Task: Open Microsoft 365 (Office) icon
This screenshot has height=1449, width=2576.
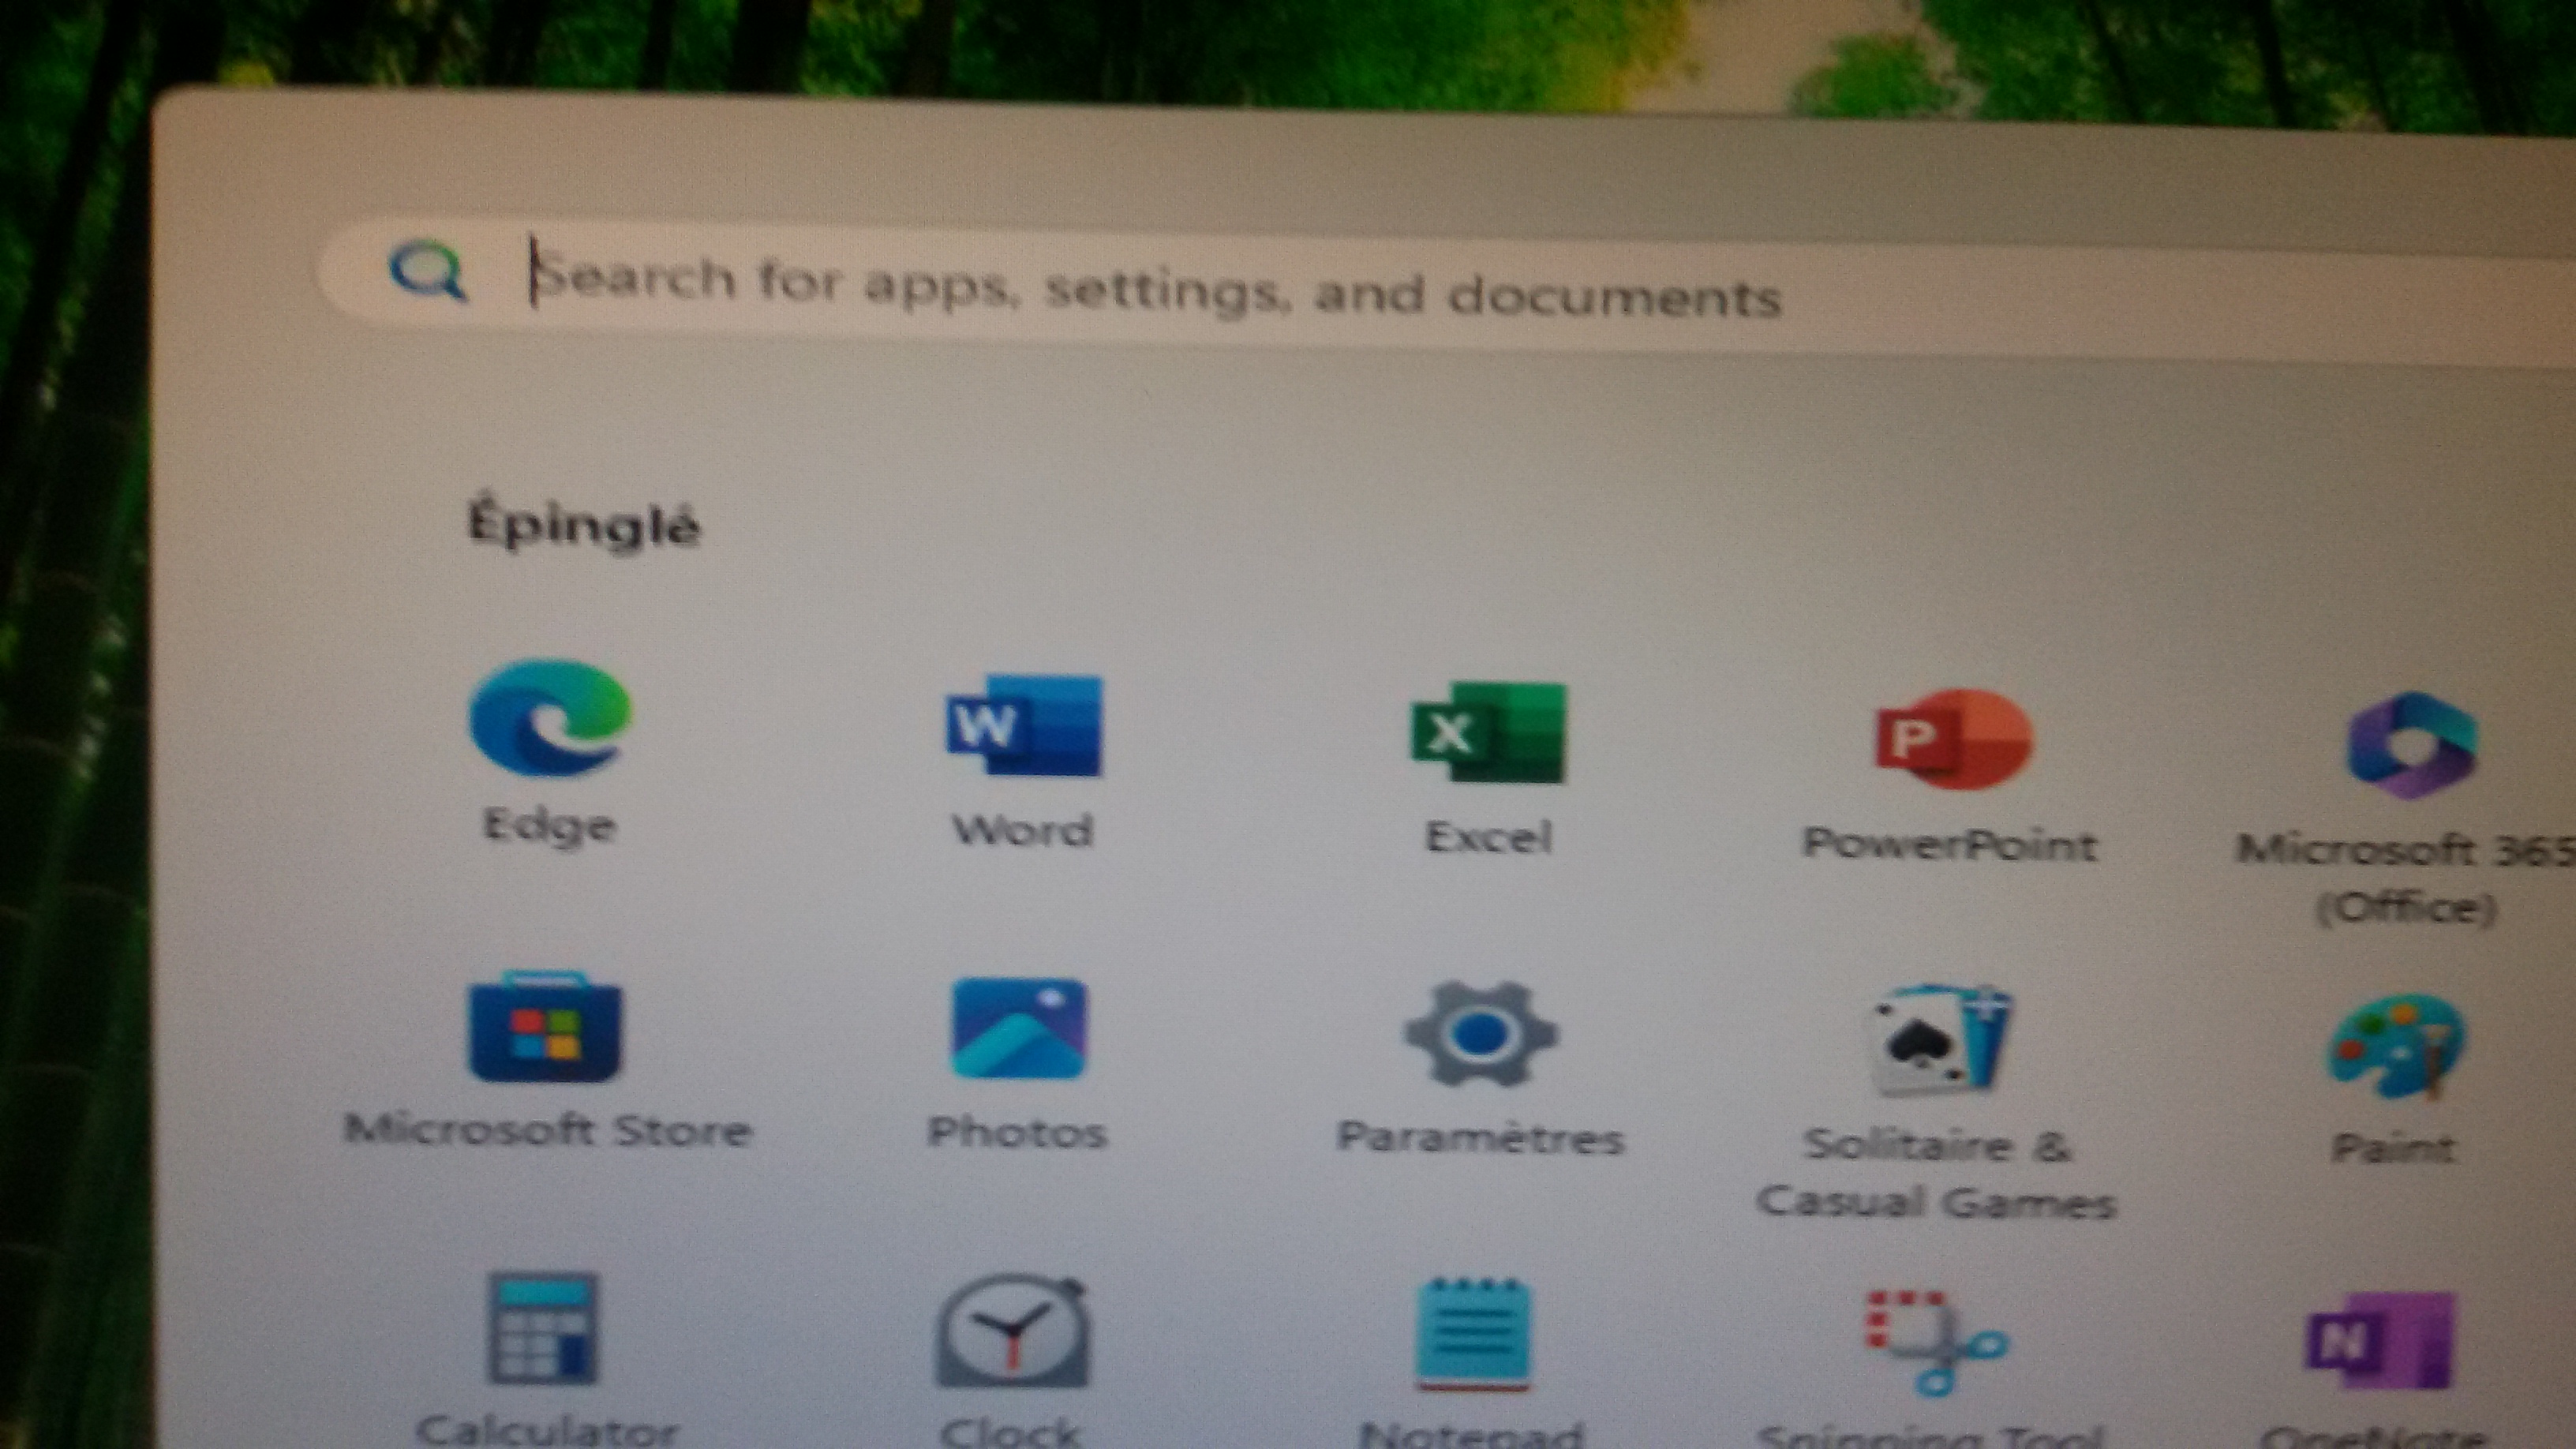Action: tap(2411, 745)
